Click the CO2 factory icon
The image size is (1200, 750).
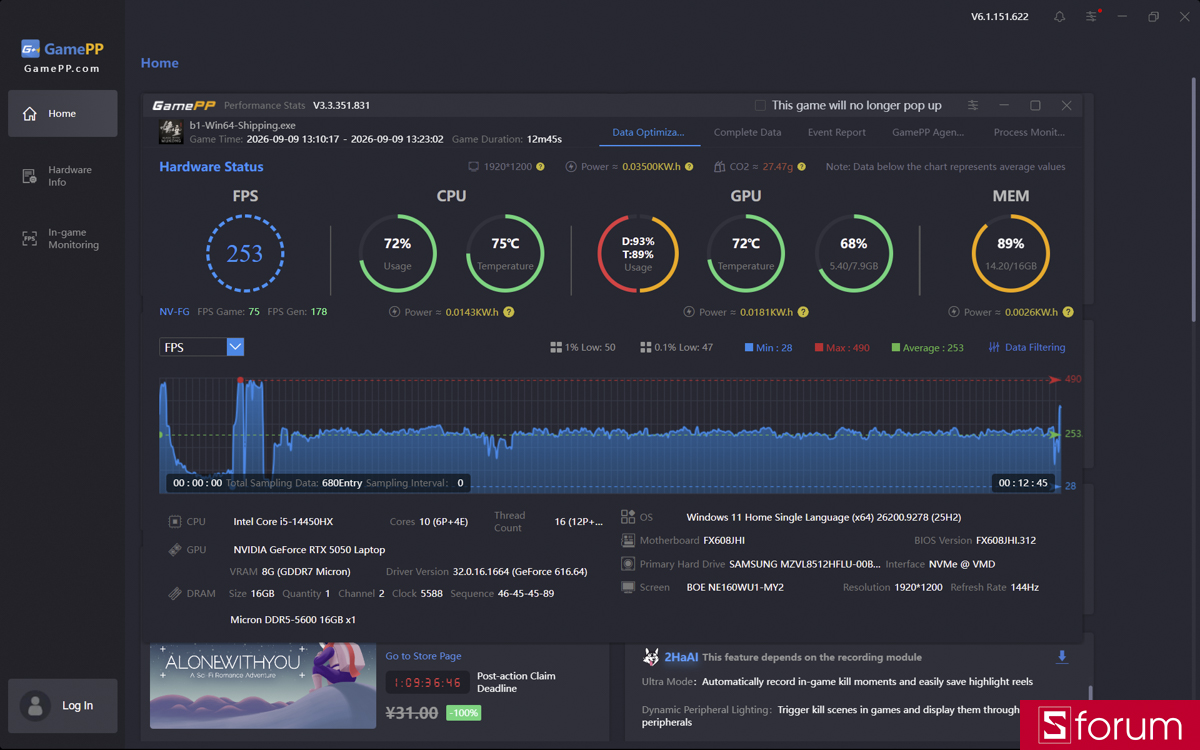click(719, 167)
